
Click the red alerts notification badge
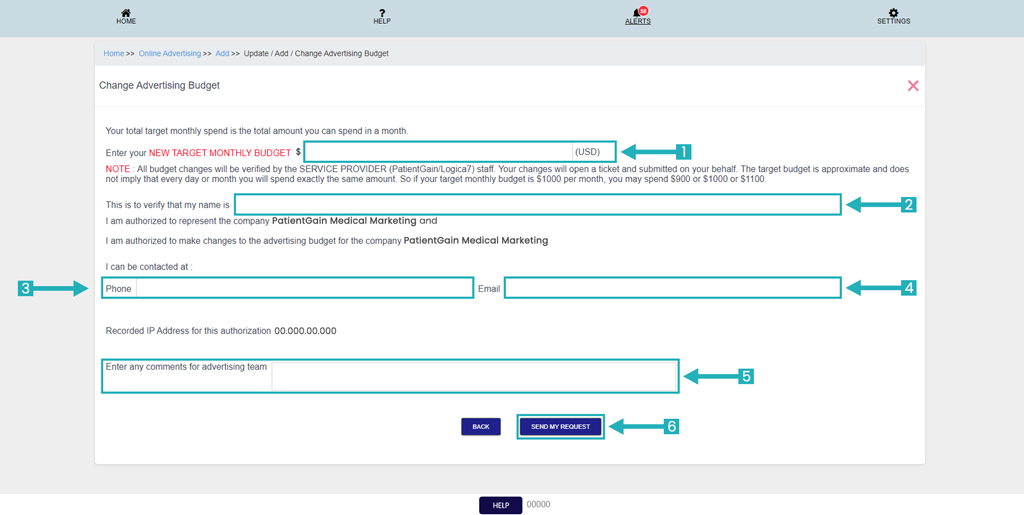[x=643, y=10]
